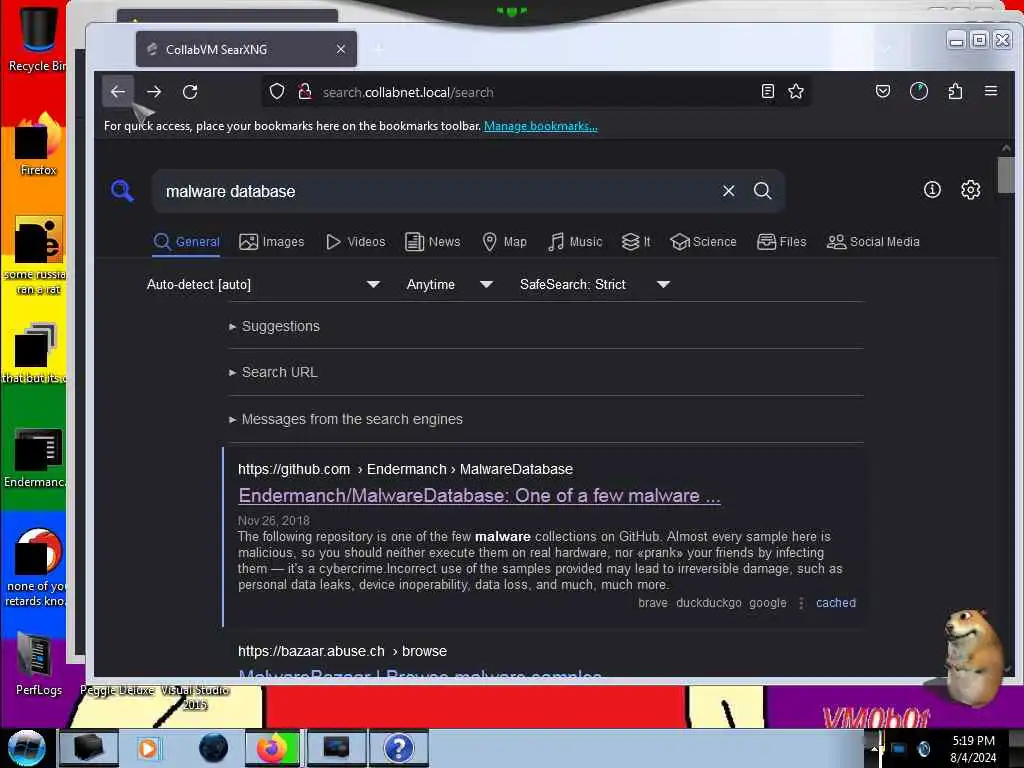This screenshot has width=1024, height=768.
Task: Go forward with the forward arrow
Action: point(154,91)
